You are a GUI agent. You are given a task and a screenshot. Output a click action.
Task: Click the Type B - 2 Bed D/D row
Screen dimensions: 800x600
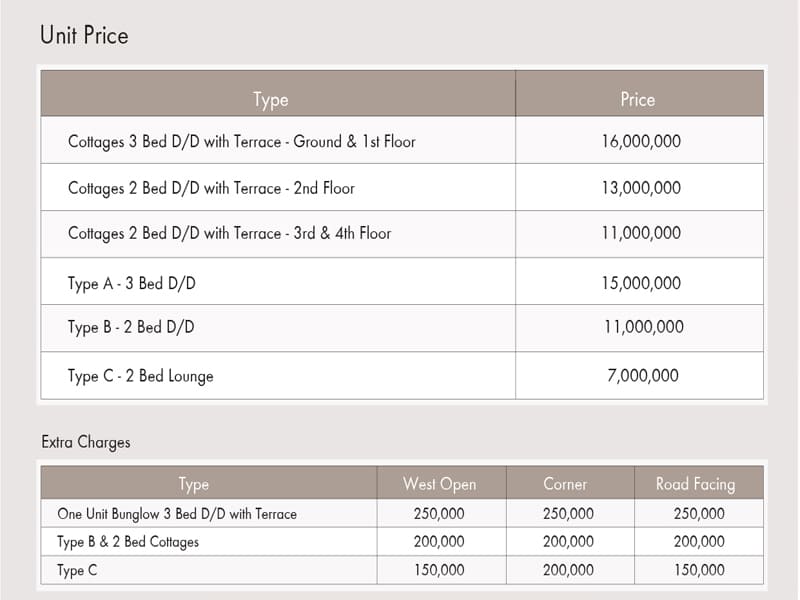(x=131, y=327)
